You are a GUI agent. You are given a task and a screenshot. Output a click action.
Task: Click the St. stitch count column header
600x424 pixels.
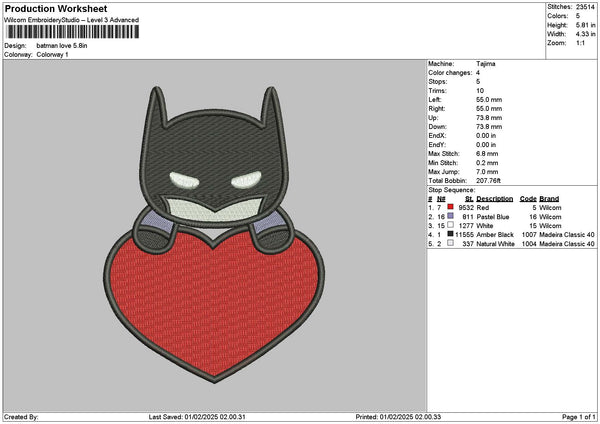(x=469, y=198)
